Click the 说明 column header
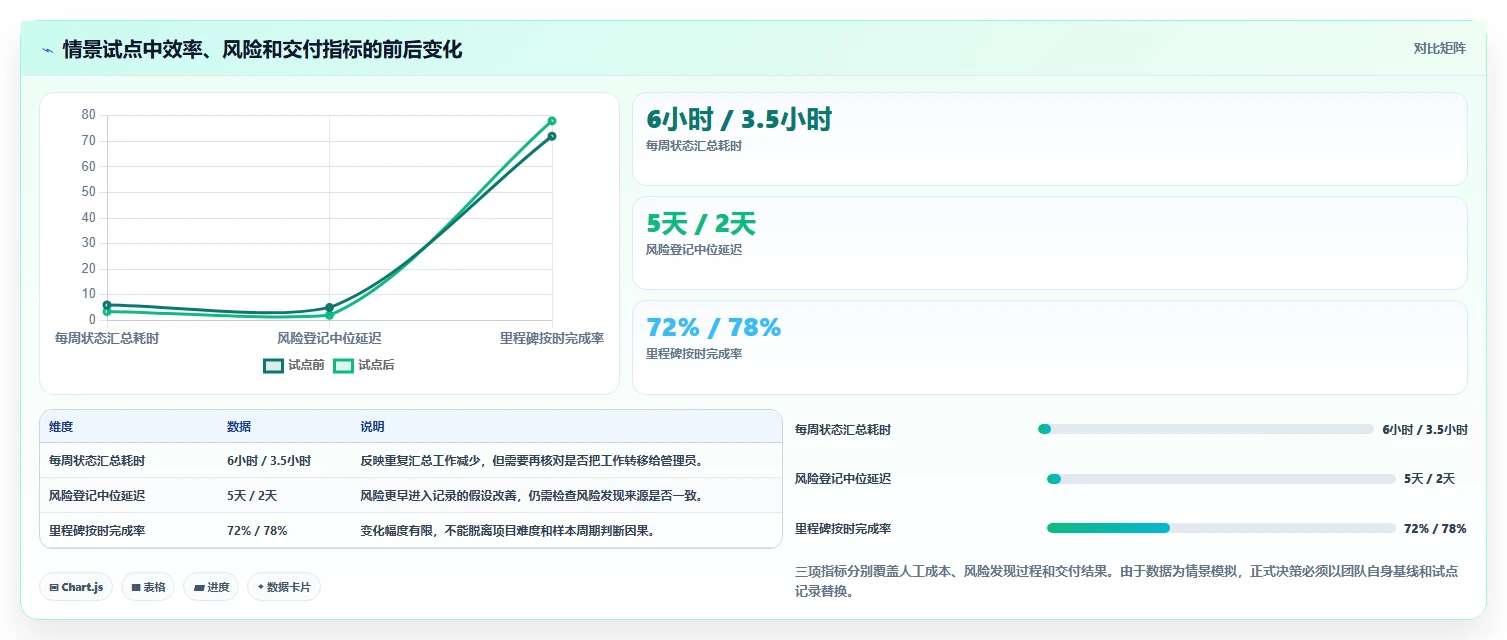1507x640 pixels. coord(372,427)
